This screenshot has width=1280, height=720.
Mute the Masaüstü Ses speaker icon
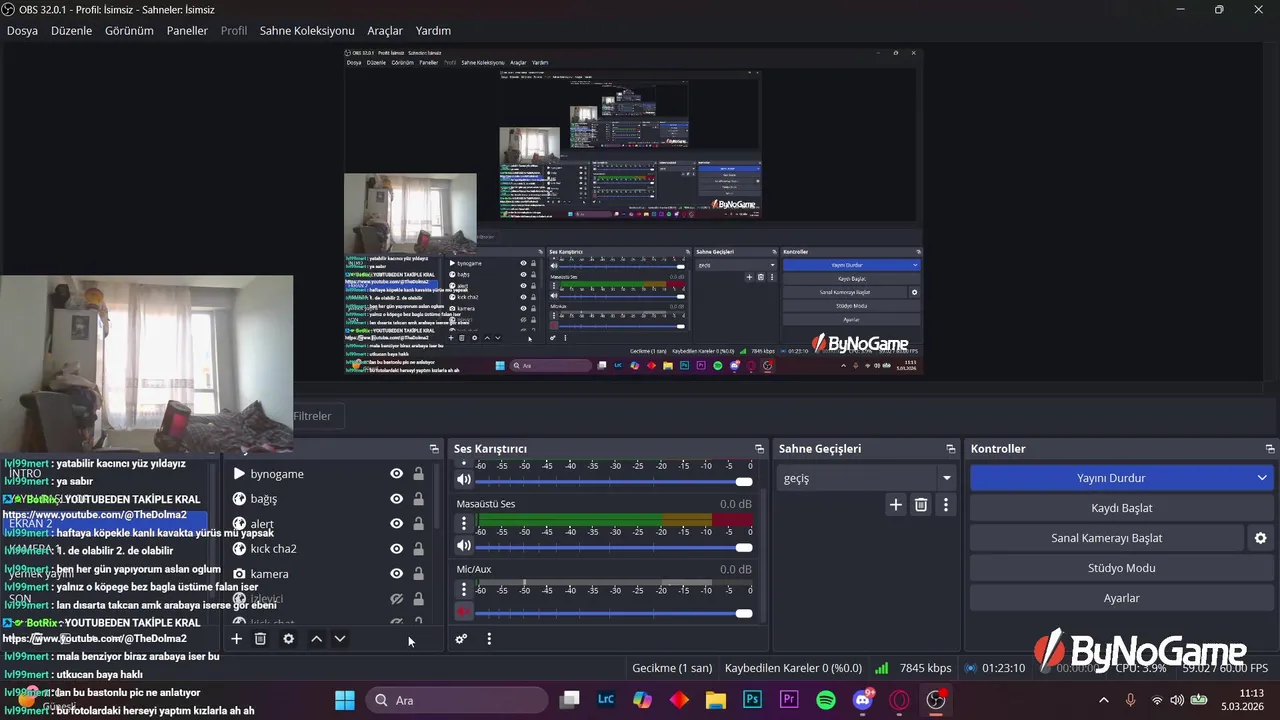tap(464, 546)
